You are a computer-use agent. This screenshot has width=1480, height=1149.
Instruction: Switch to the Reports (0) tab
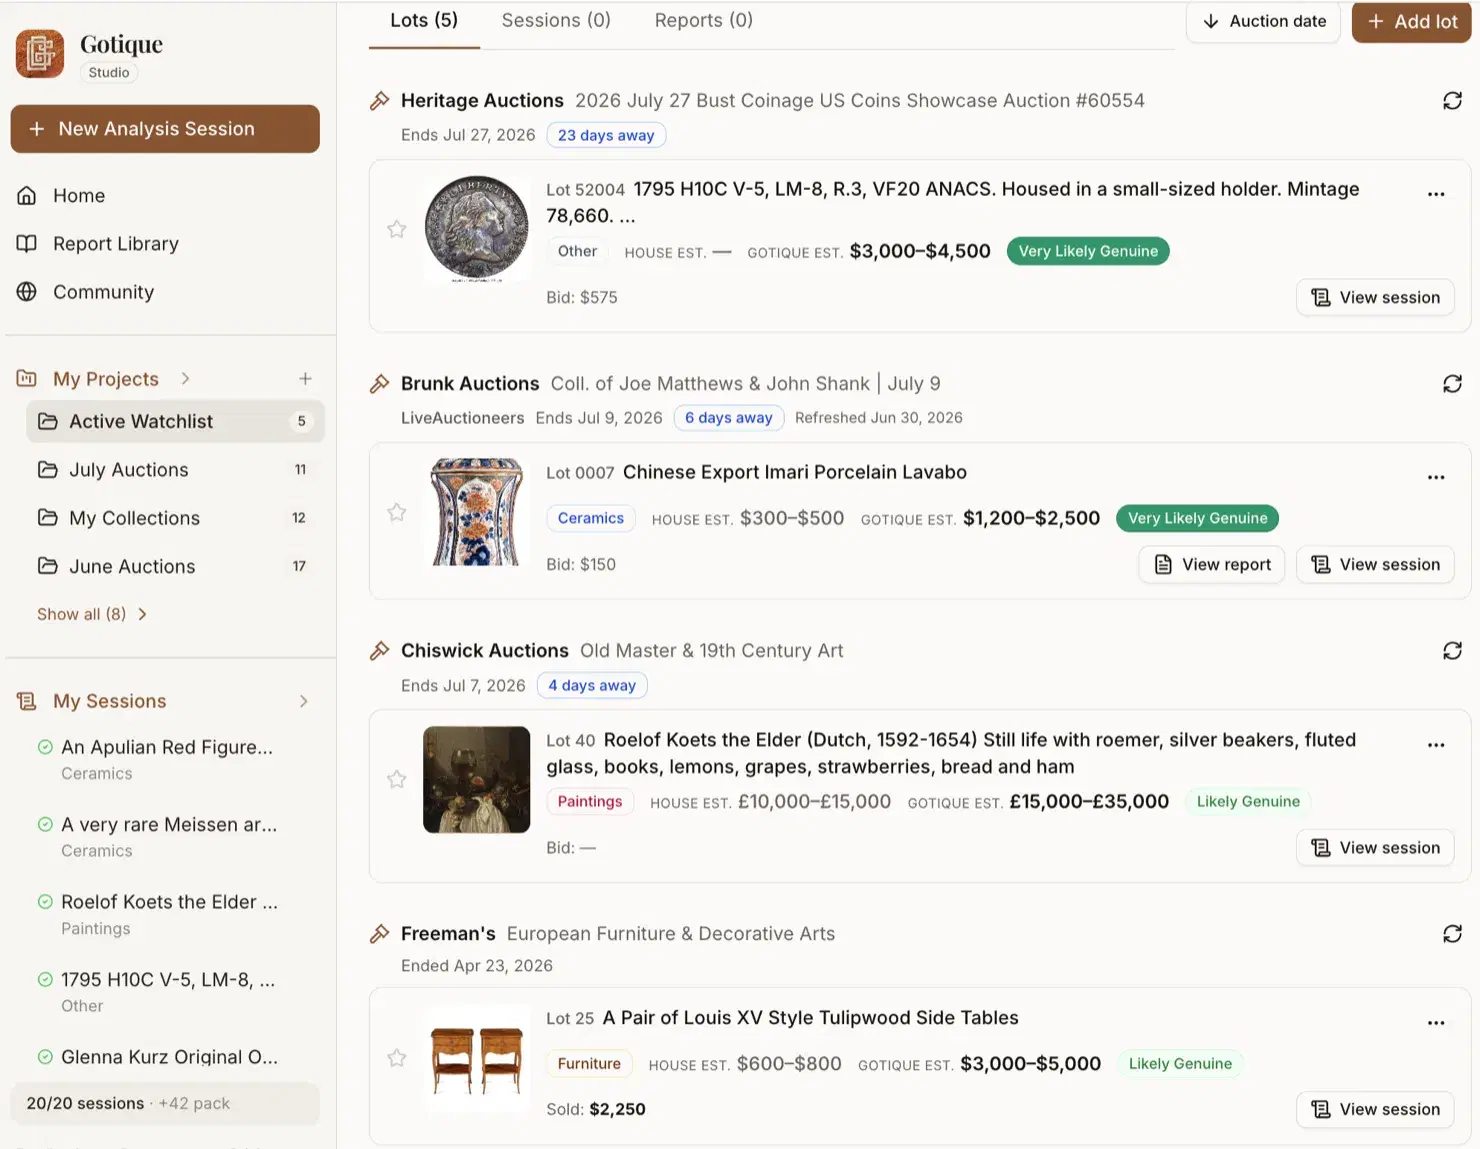click(704, 21)
